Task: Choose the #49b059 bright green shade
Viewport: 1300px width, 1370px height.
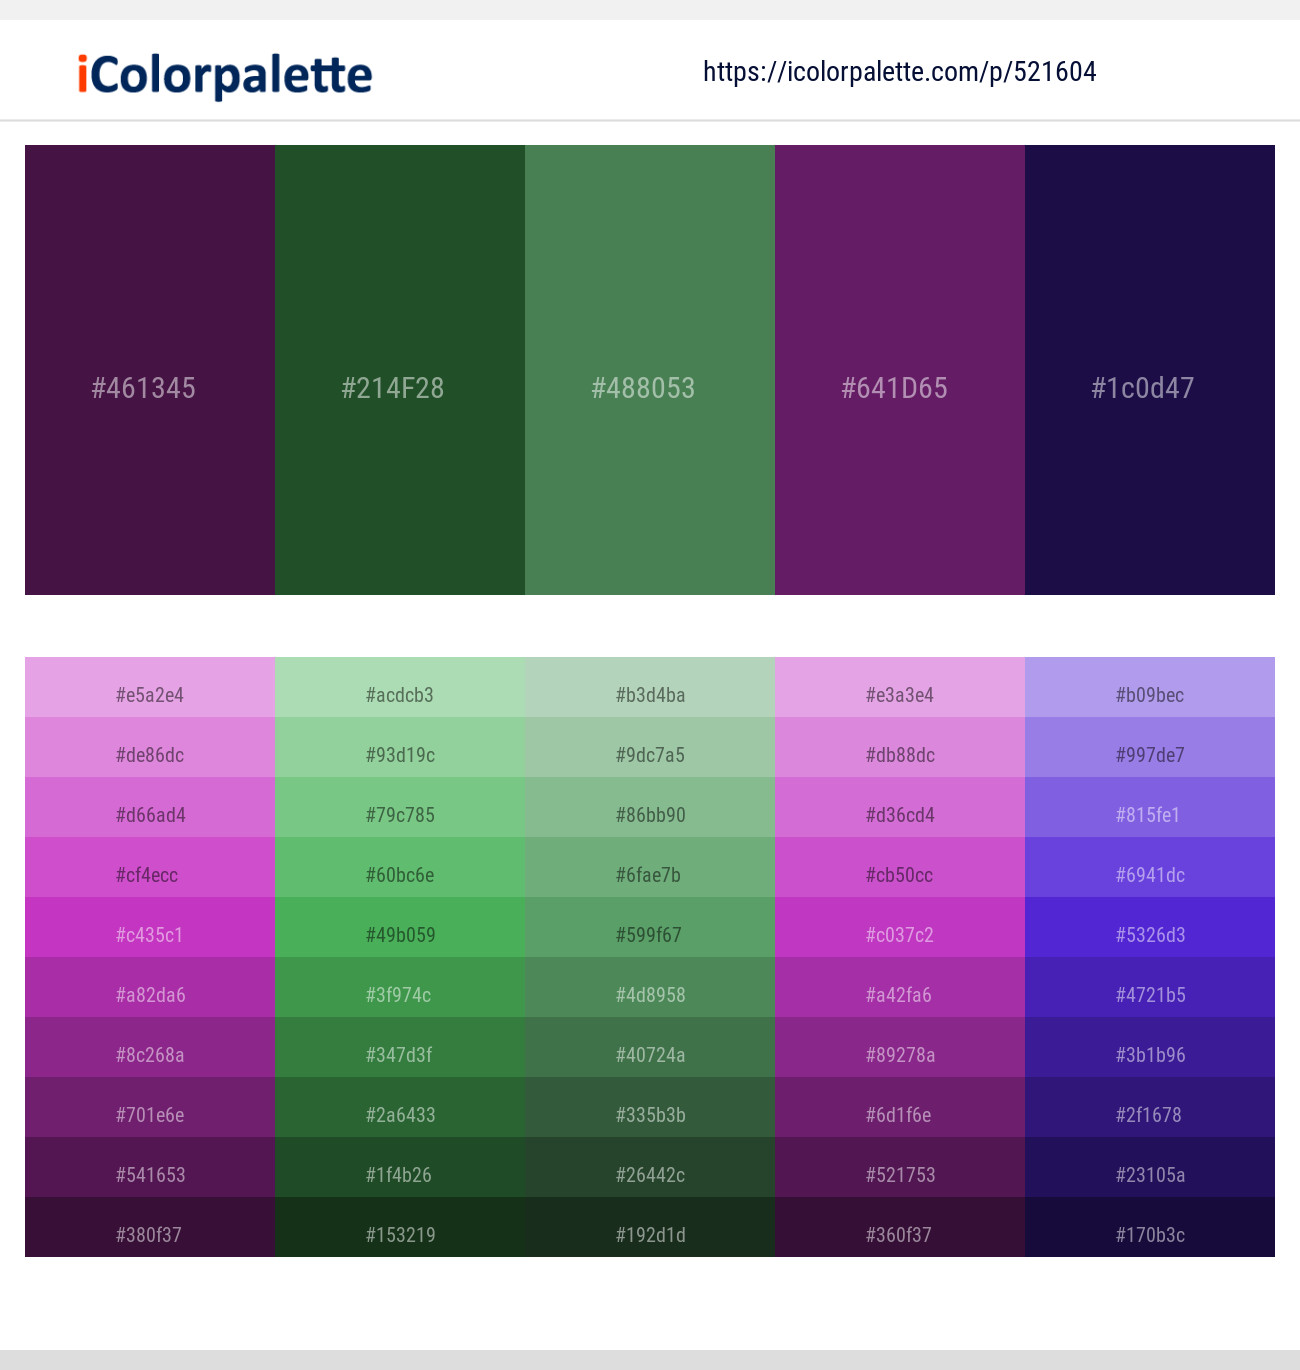Action: click(400, 927)
